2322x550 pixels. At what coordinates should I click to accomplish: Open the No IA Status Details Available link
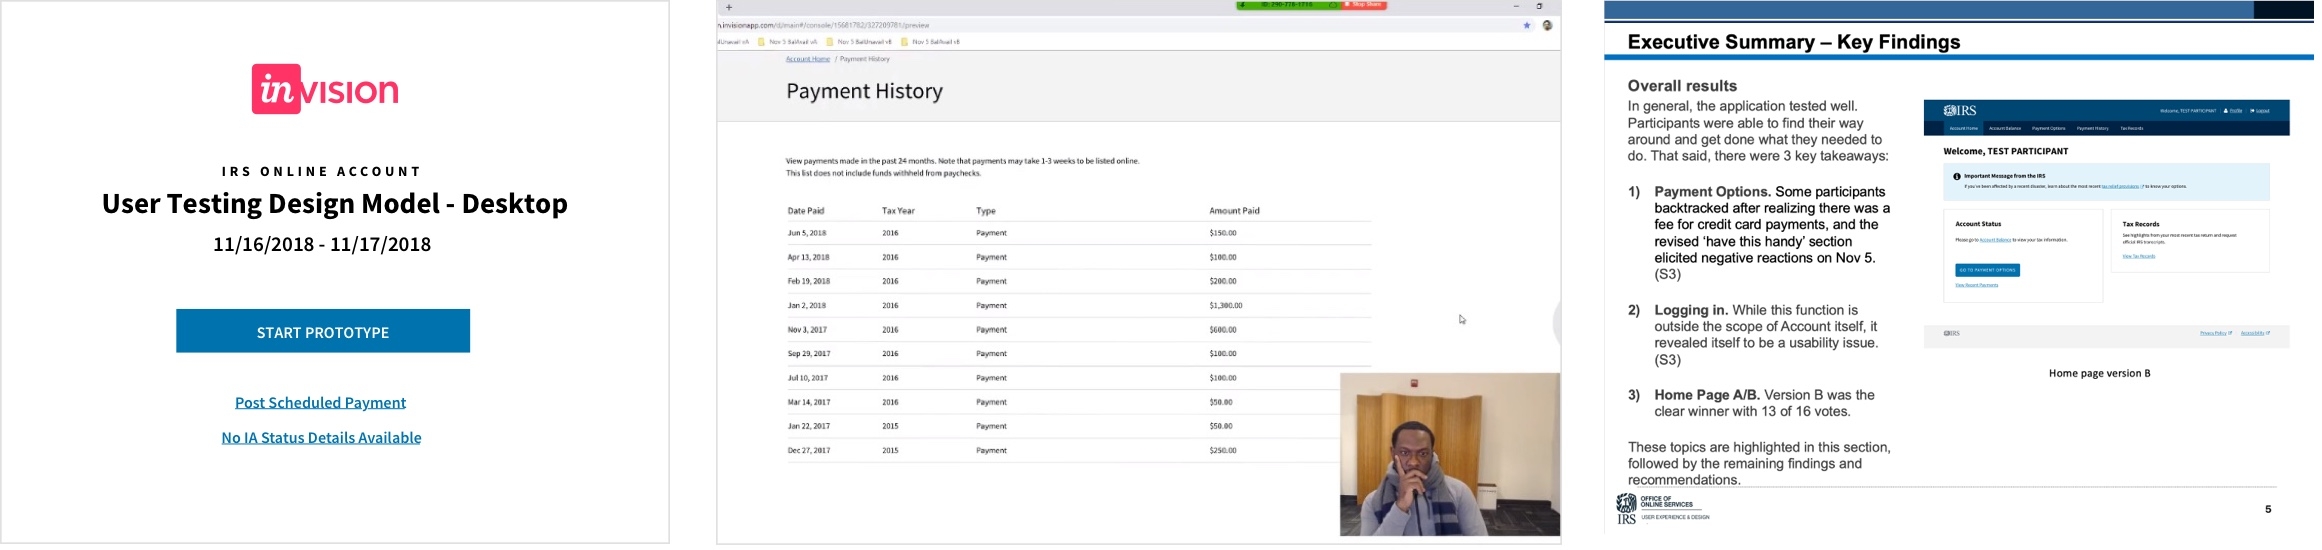pyautogui.click(x=321, y=437)
